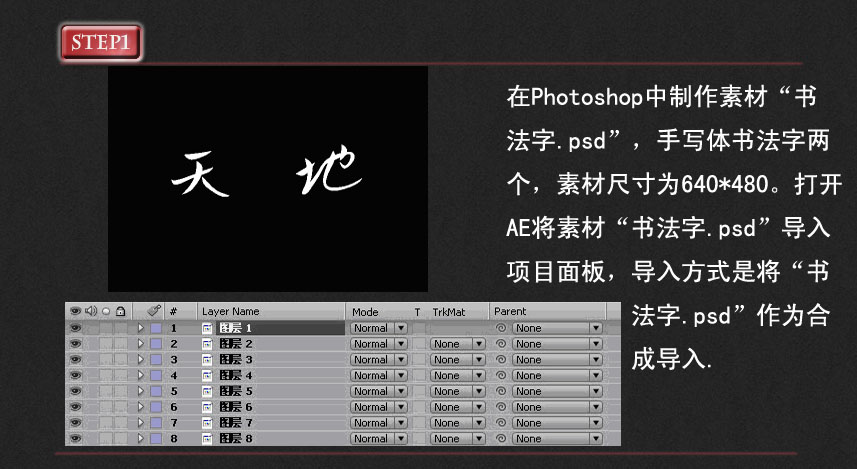Click the PSD layer icon of 图层 8
Screen dimensions: 857x469
[207, 438]
